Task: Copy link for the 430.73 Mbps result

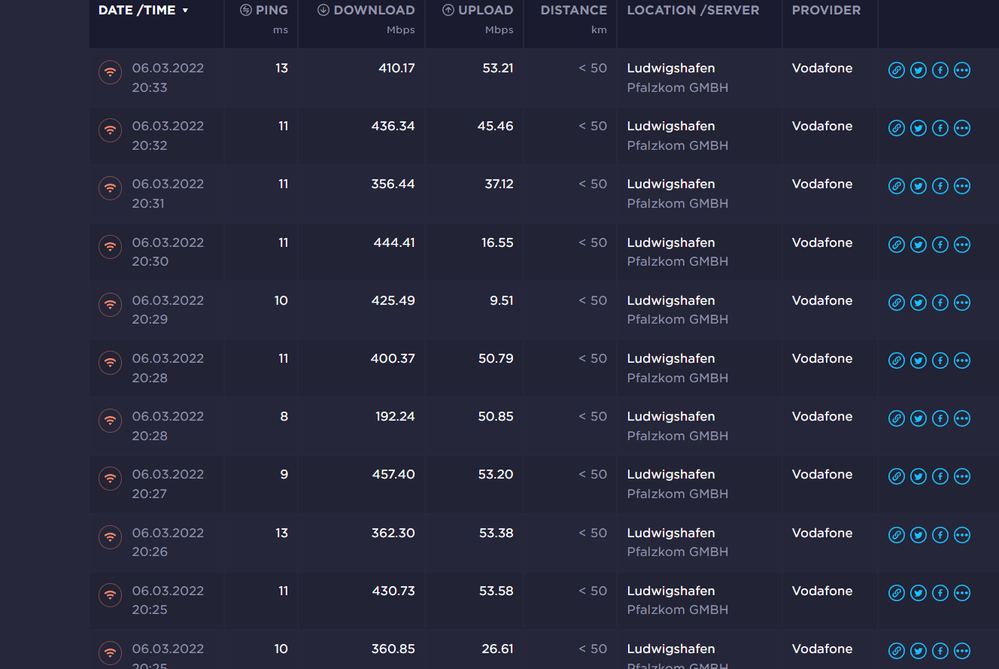Action: point(896,593)
